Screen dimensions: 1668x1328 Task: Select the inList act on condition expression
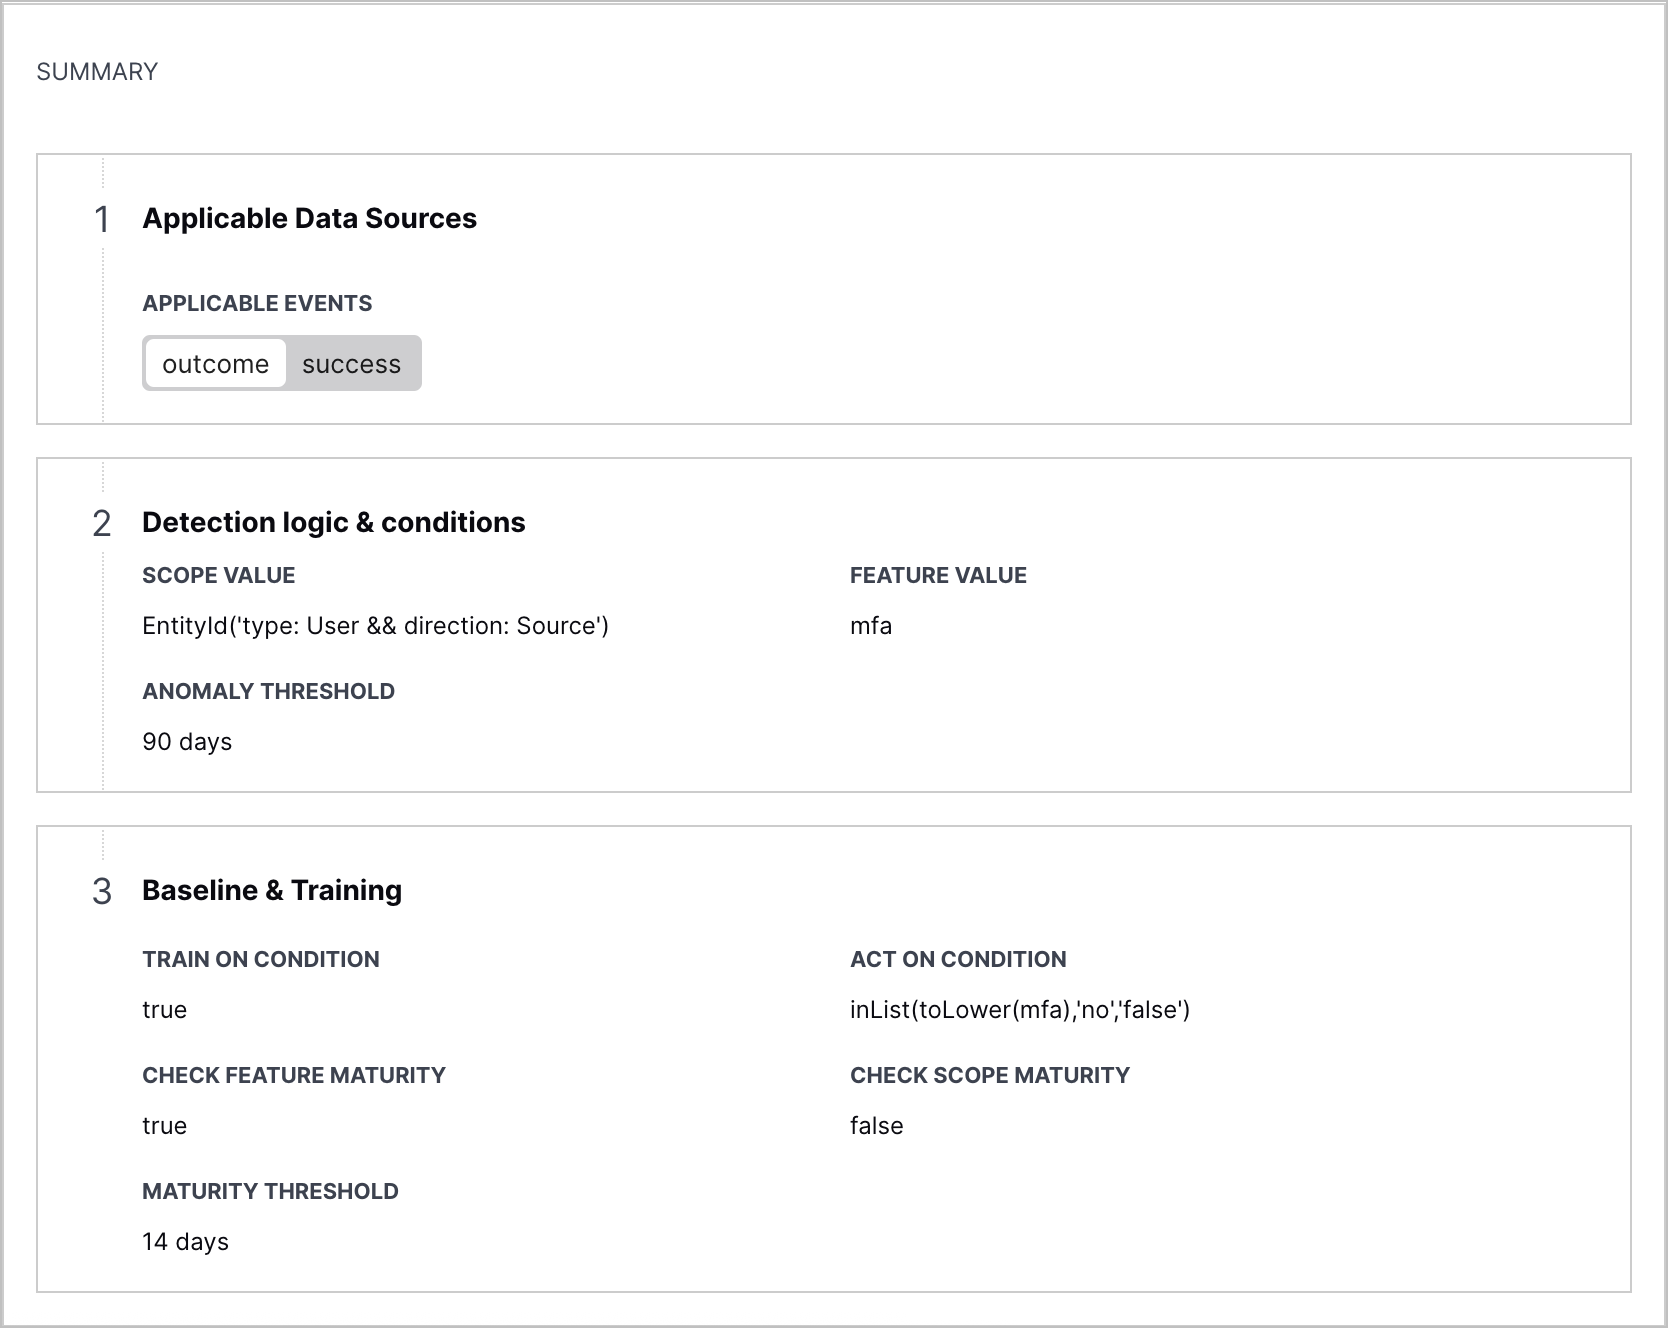[x=1020, y=1009]
